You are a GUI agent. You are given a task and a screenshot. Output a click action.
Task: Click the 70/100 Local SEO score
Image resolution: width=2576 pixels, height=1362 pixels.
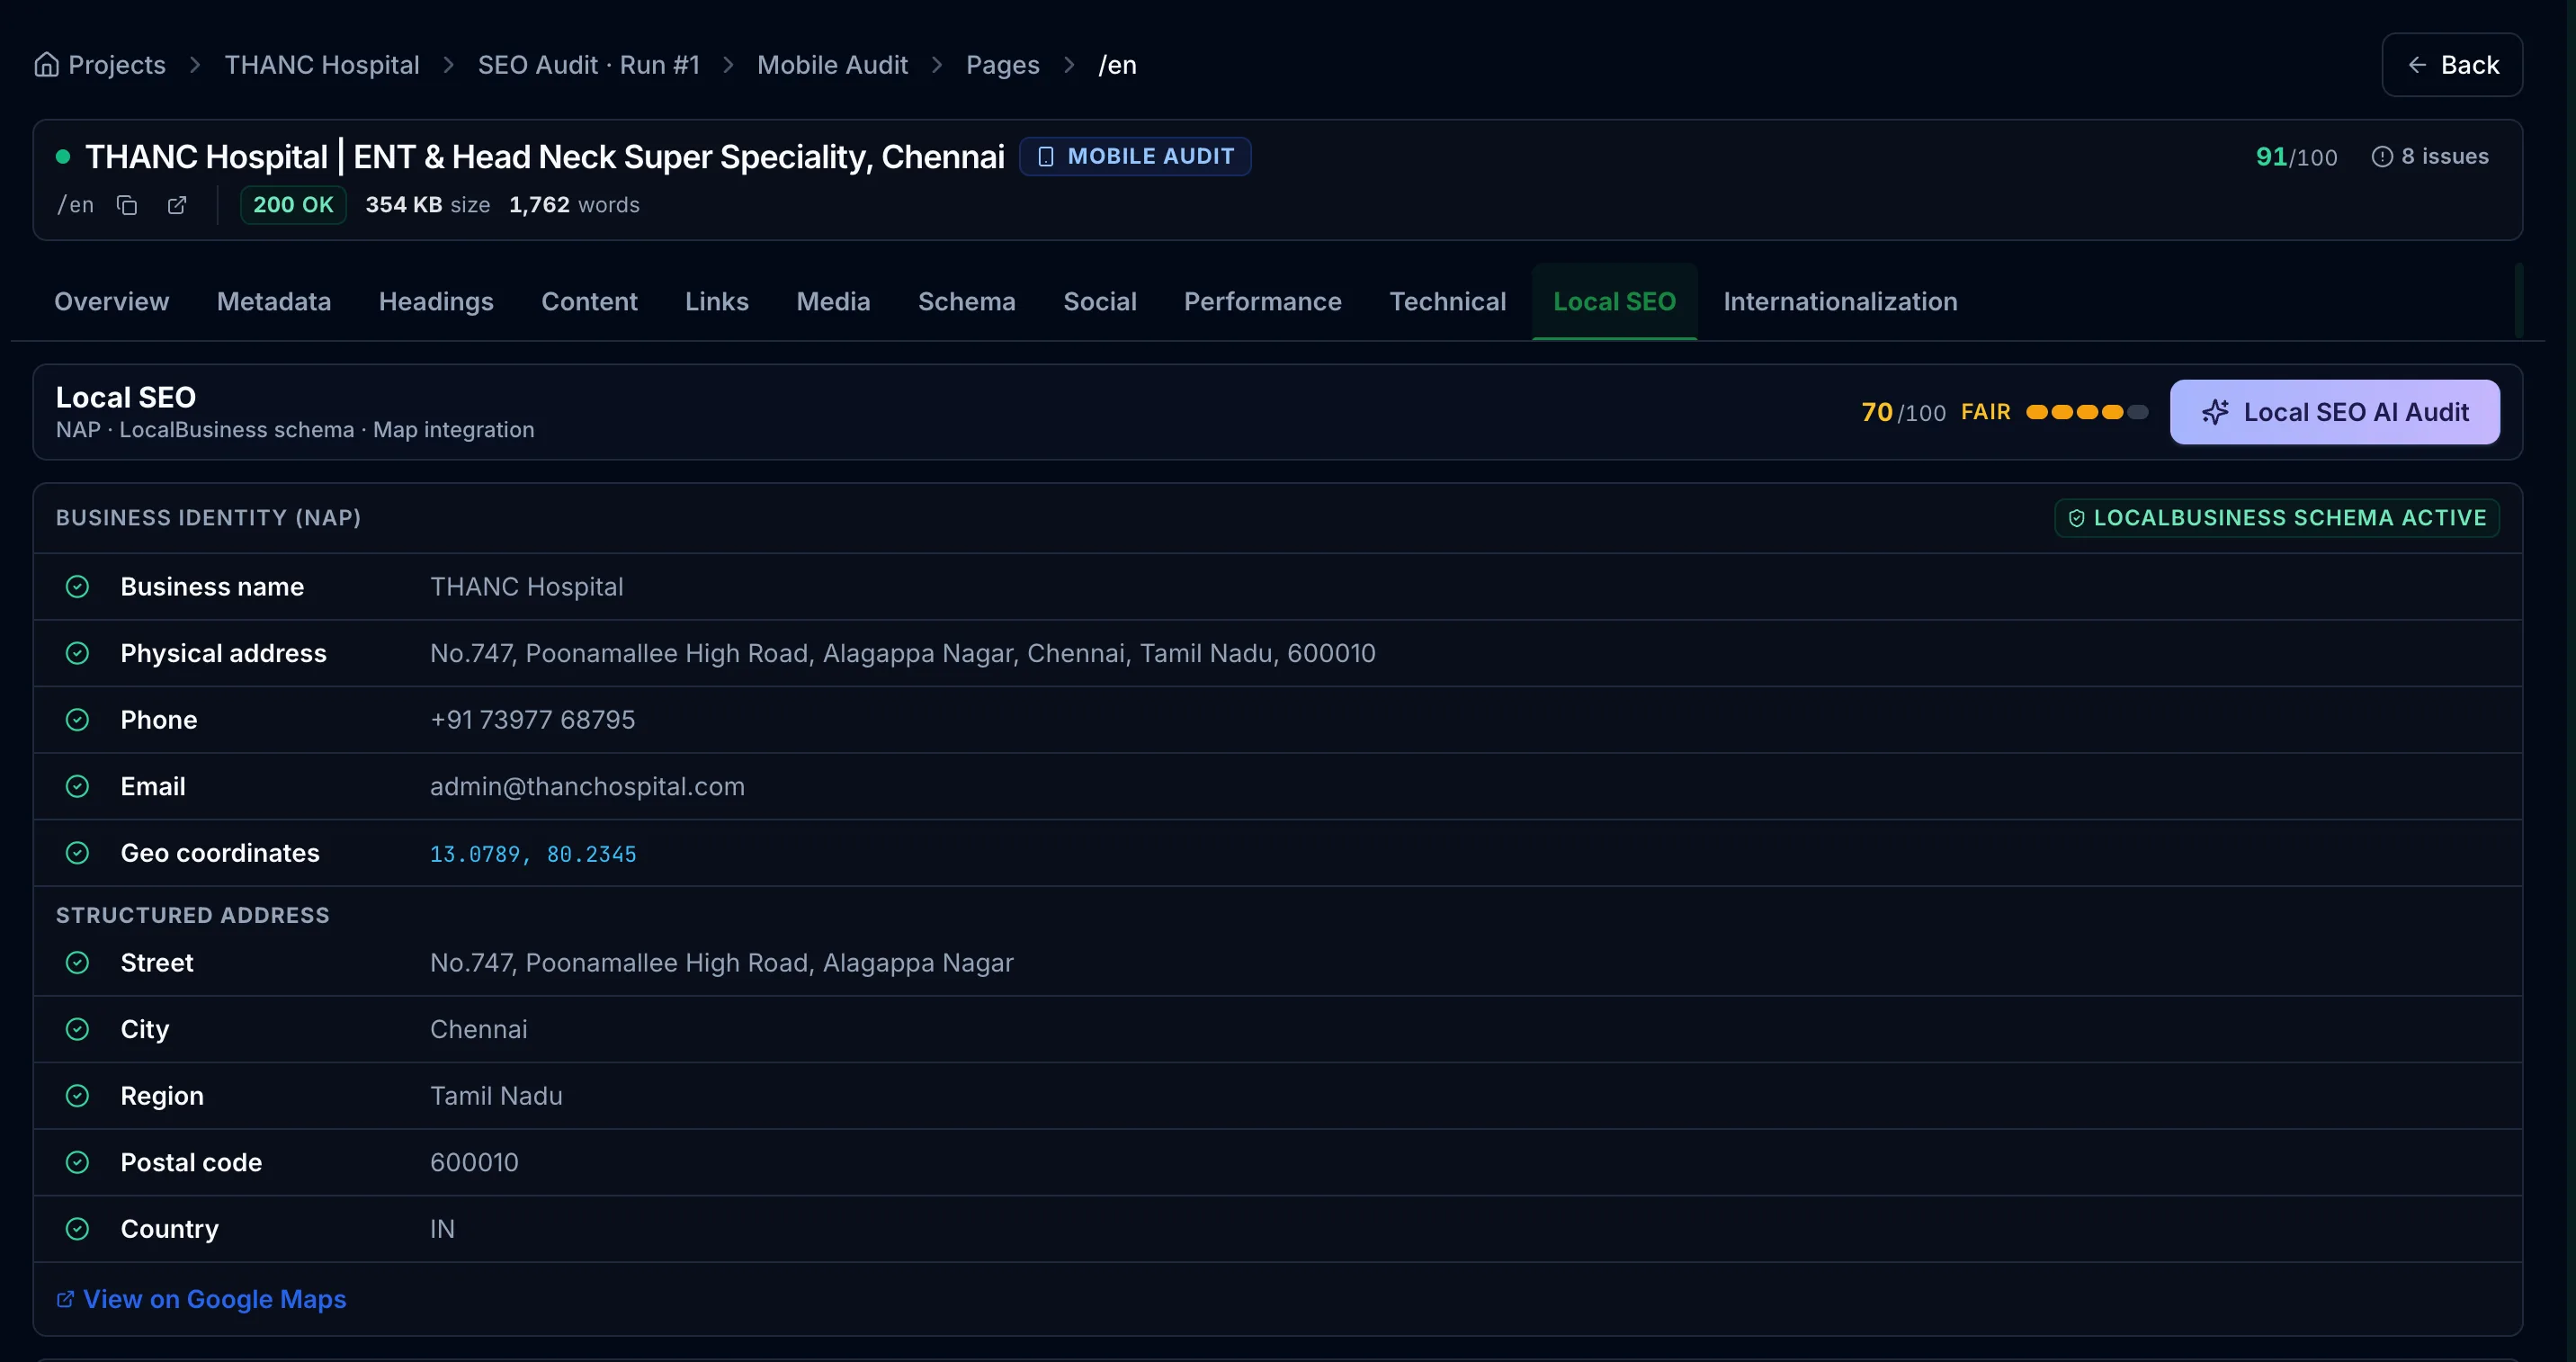[x=1904, y=412]
